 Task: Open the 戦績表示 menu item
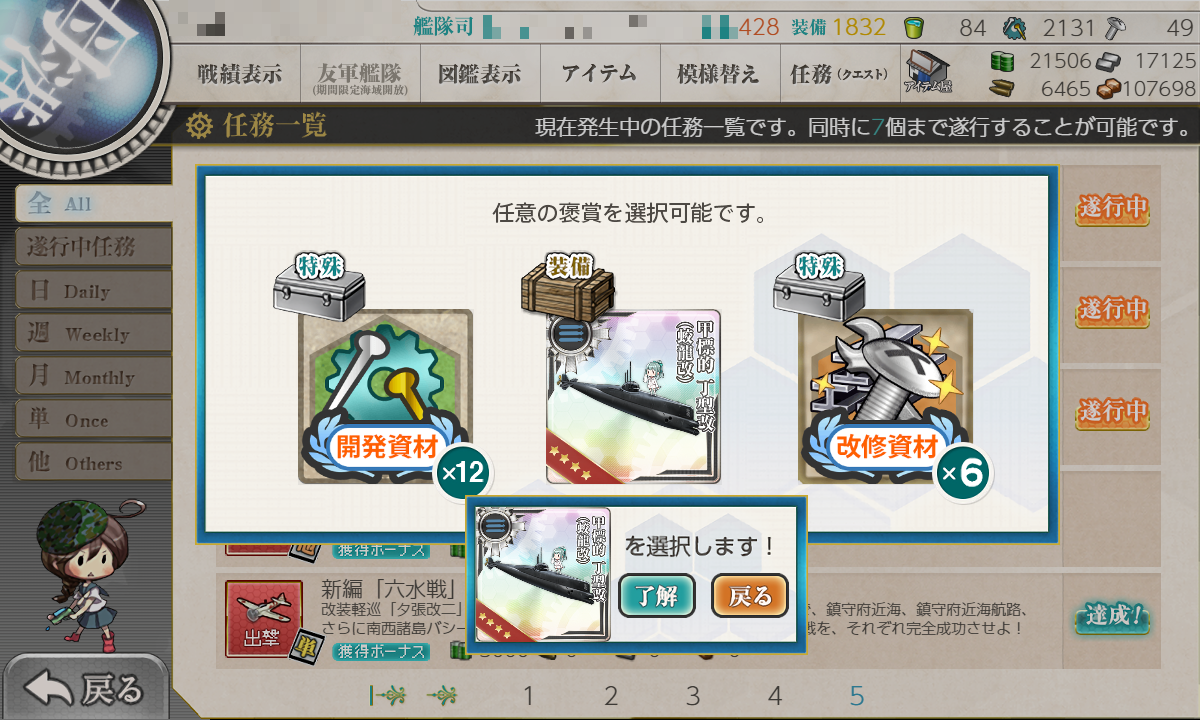pyautogui.click(x=239, y=73)
